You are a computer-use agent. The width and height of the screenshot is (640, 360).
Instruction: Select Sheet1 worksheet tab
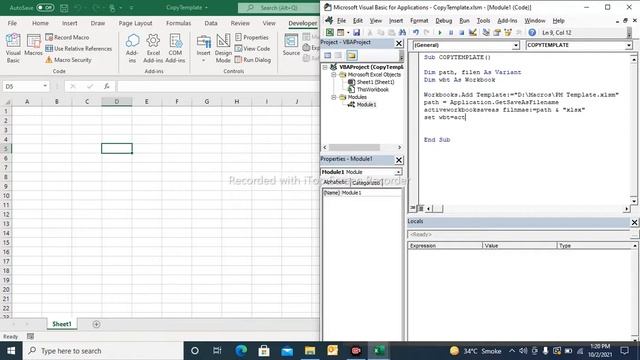[x=62, y=324]
